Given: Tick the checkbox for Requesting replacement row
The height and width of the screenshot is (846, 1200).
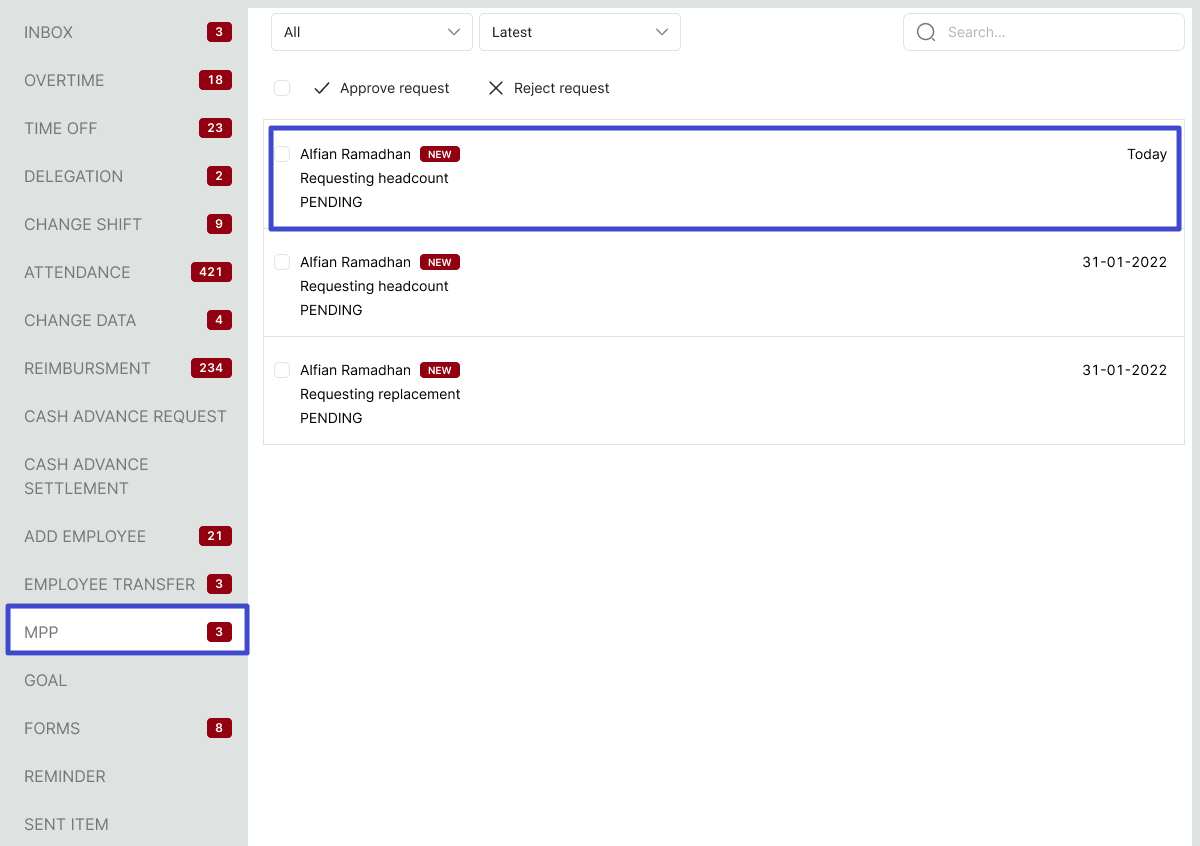Looking at the screenshot, I should (282, 370).
